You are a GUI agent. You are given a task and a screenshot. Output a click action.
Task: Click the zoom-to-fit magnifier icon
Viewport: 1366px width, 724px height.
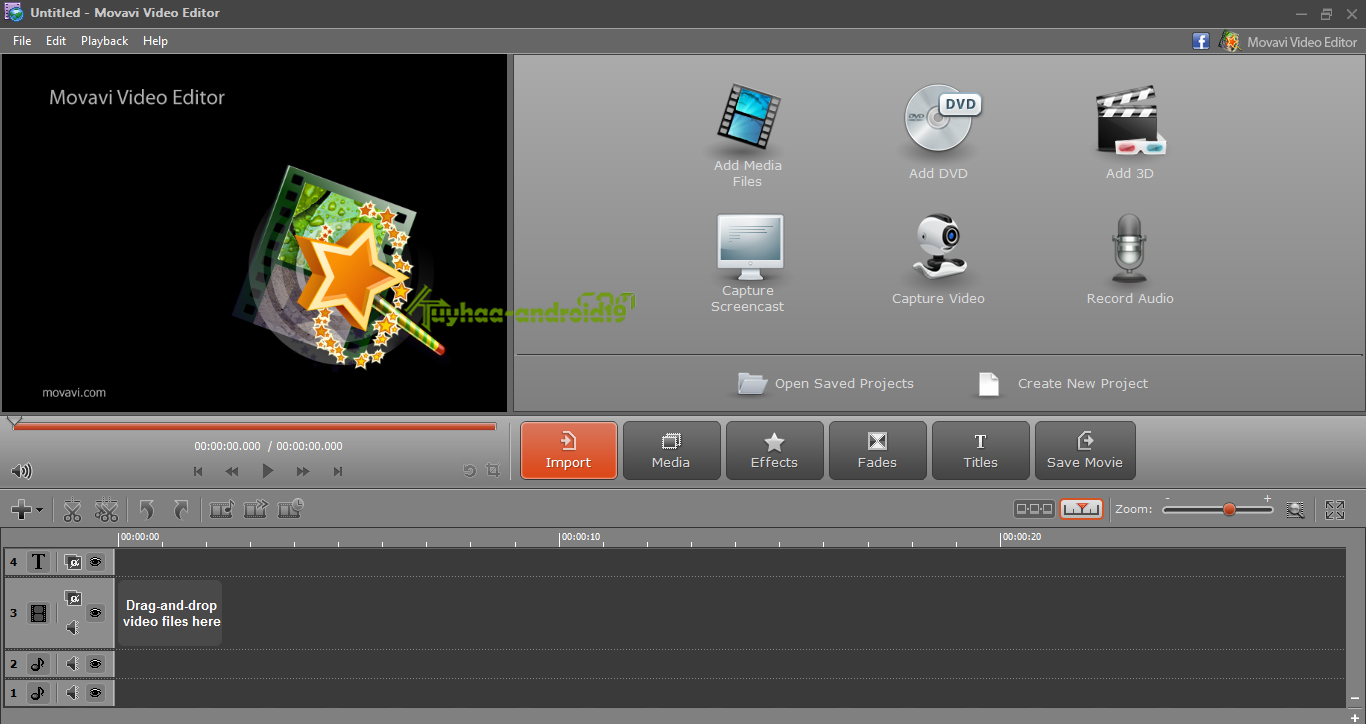point(1295,510)
